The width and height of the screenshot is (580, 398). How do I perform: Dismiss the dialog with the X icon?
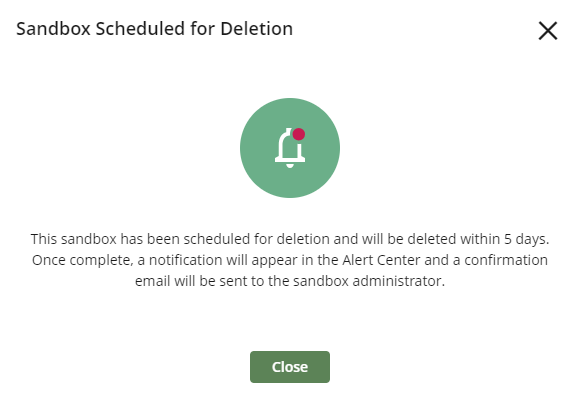click(548, 30)
